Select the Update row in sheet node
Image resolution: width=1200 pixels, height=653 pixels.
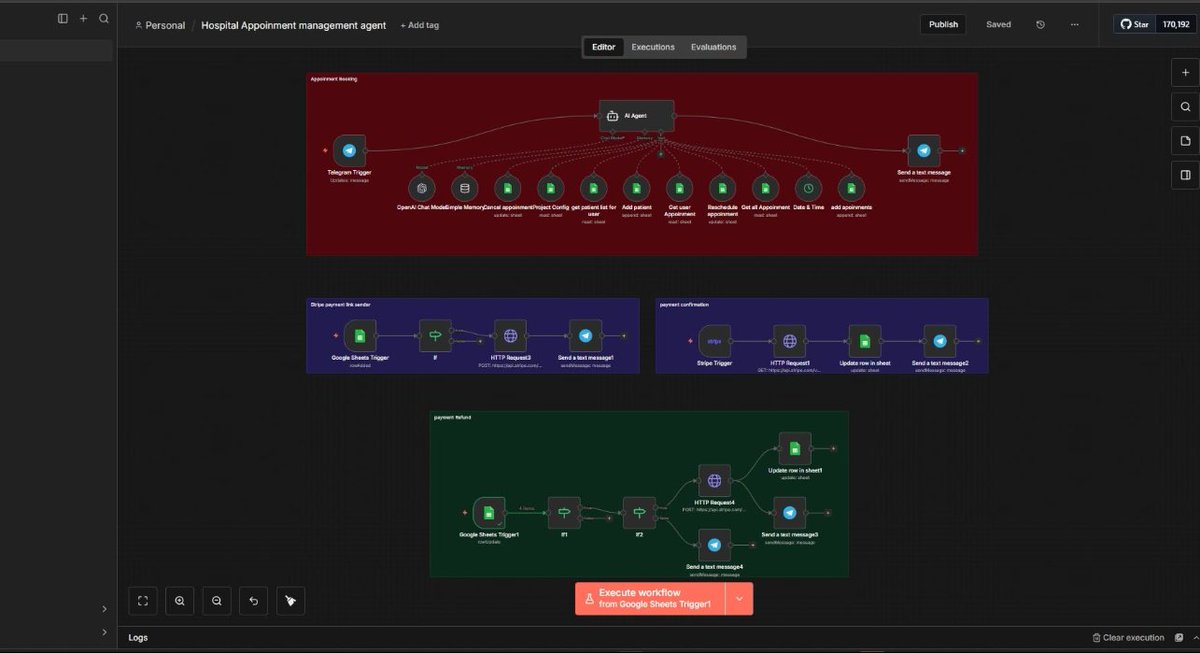pyautogui.click(x=864, y=341)
